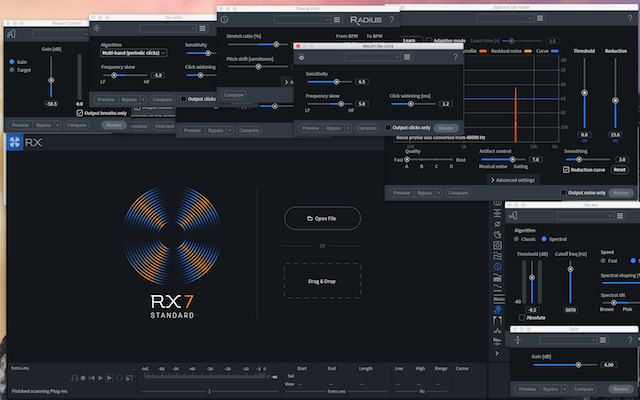This screenshot has height=400, width=640.
Task: Toggle Output clicks only in Mouth De-click
Action: (x=388, y=128)
